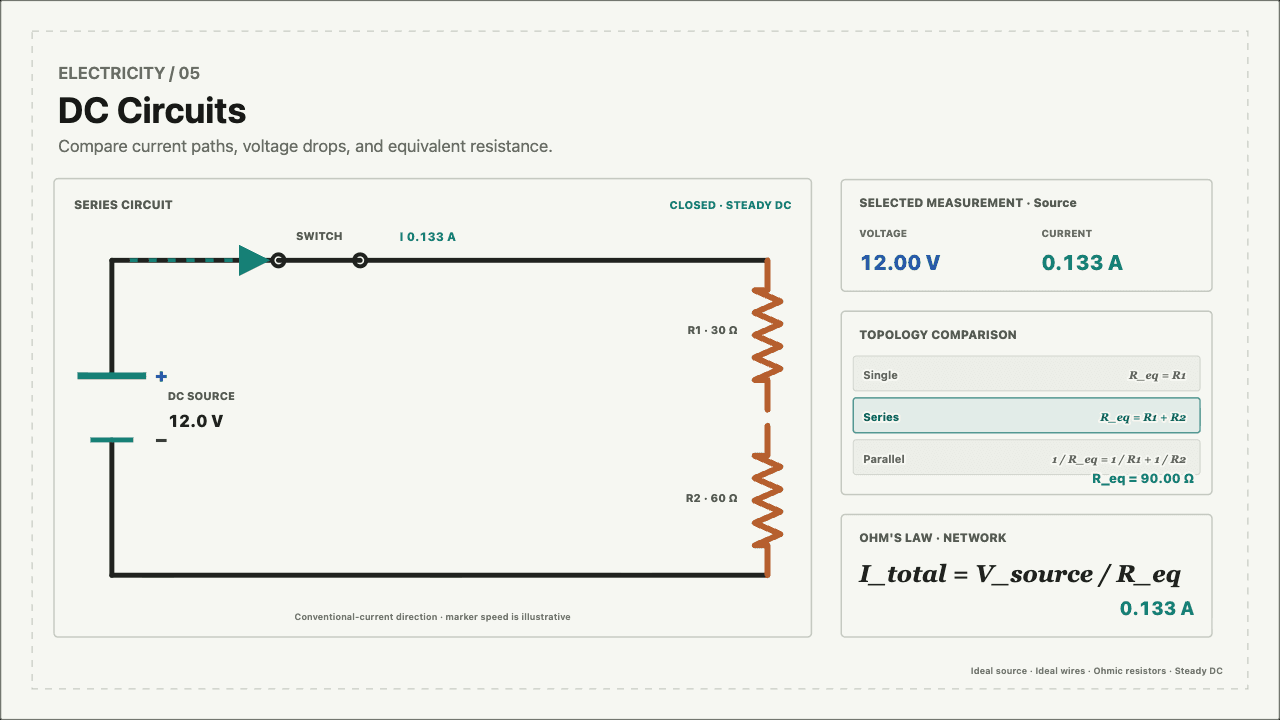Click the OHM'S LAW · NETWORK heading
This screenshot has width=1280, height=720.
coord(933,538)
